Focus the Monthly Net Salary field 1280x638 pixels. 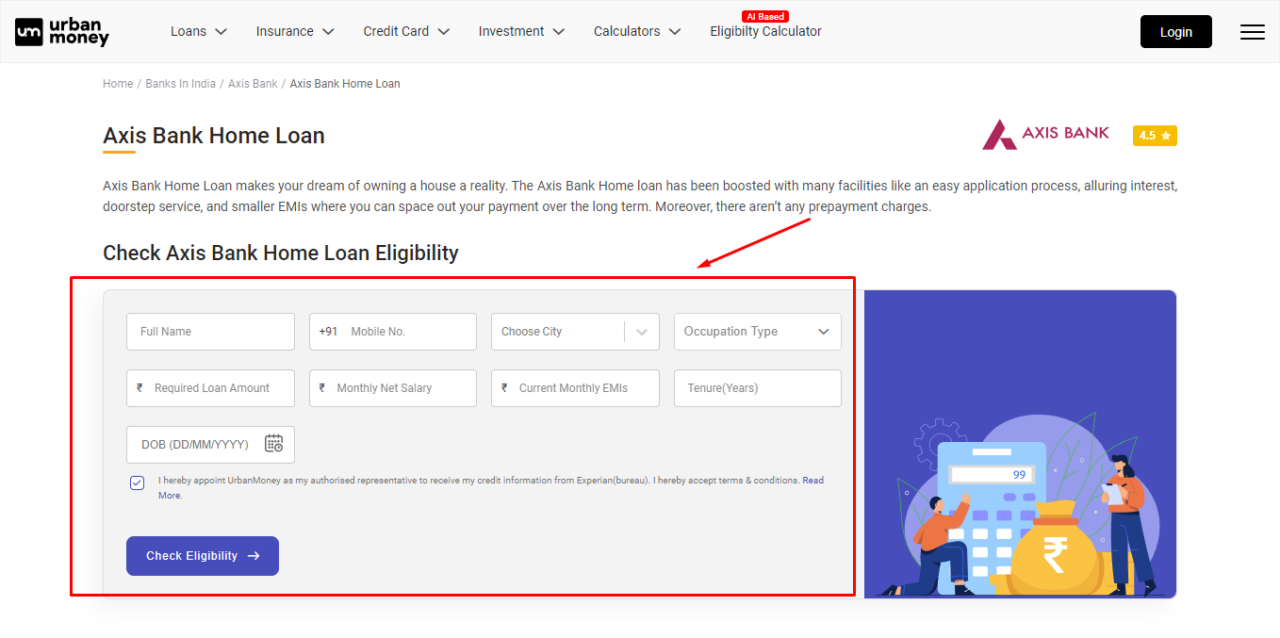(393, 388)
